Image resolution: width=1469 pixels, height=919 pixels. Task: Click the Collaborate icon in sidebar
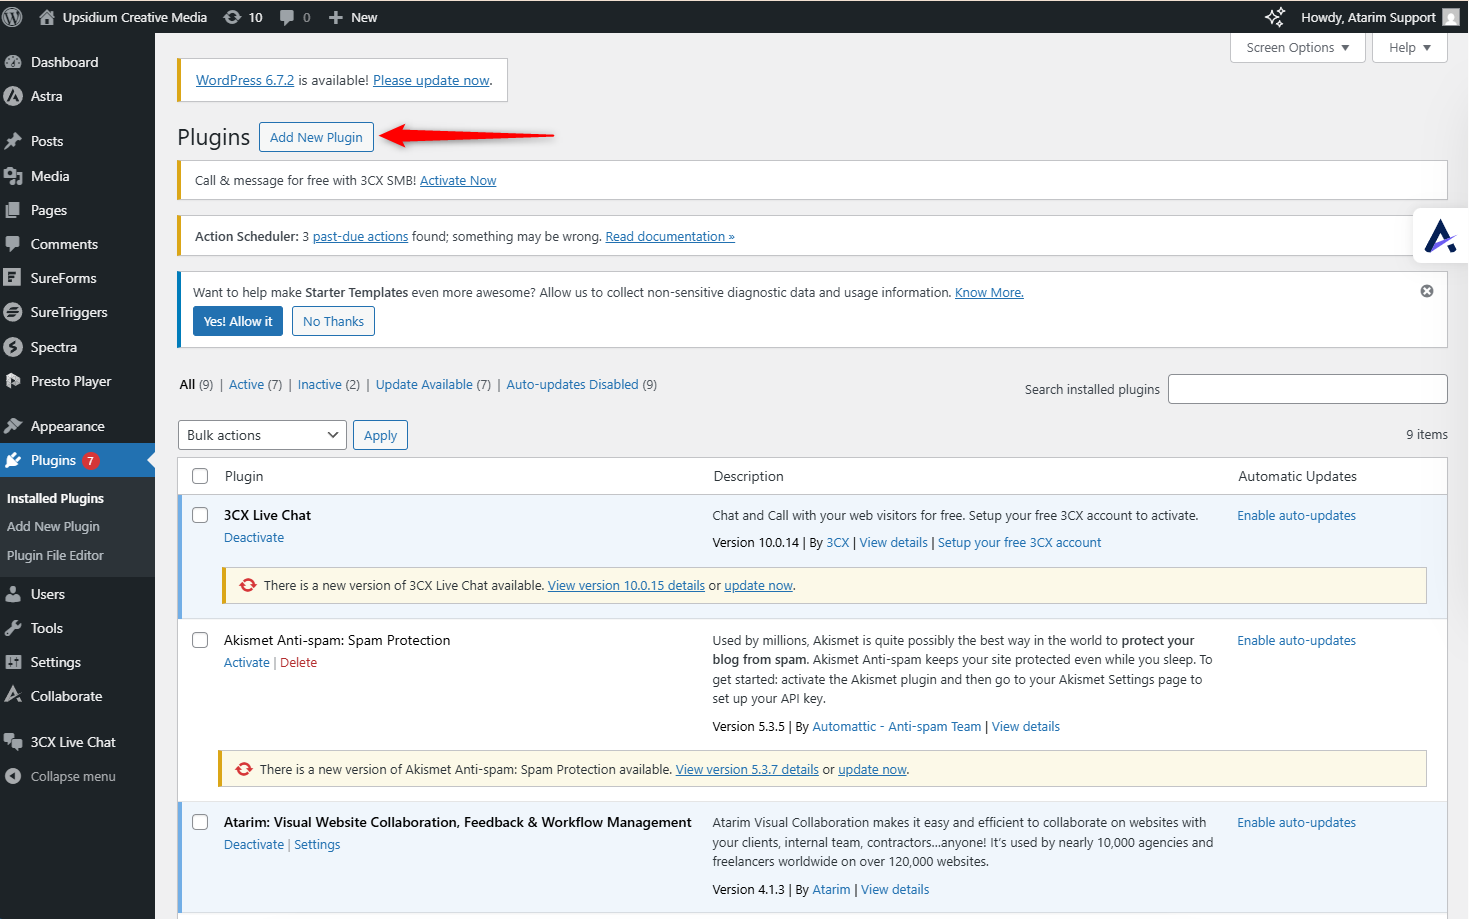(x=13, y=695)
